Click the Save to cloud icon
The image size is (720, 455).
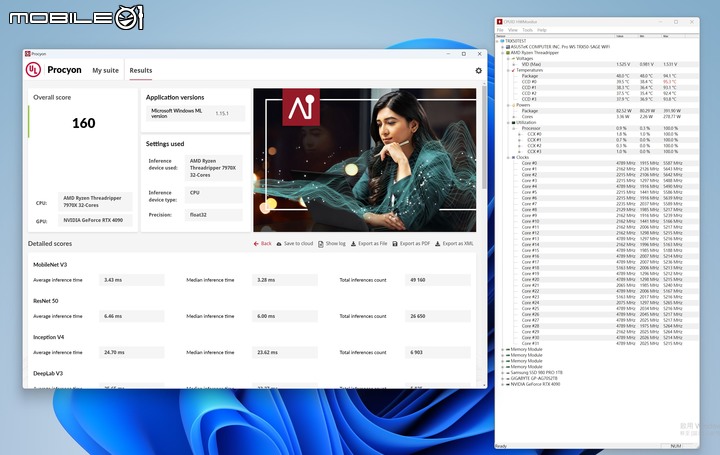tap(279, 244)
